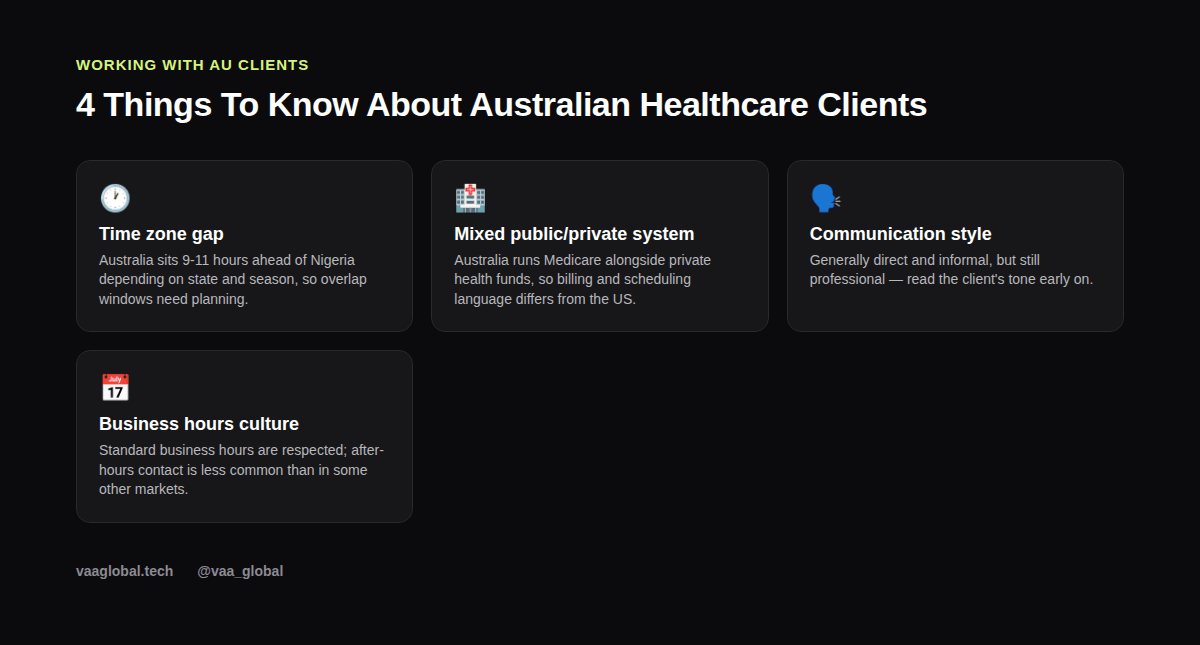Select the 'Mixed public/private system' heading
Screen dimensions: 1200x645
pos(574,234)
